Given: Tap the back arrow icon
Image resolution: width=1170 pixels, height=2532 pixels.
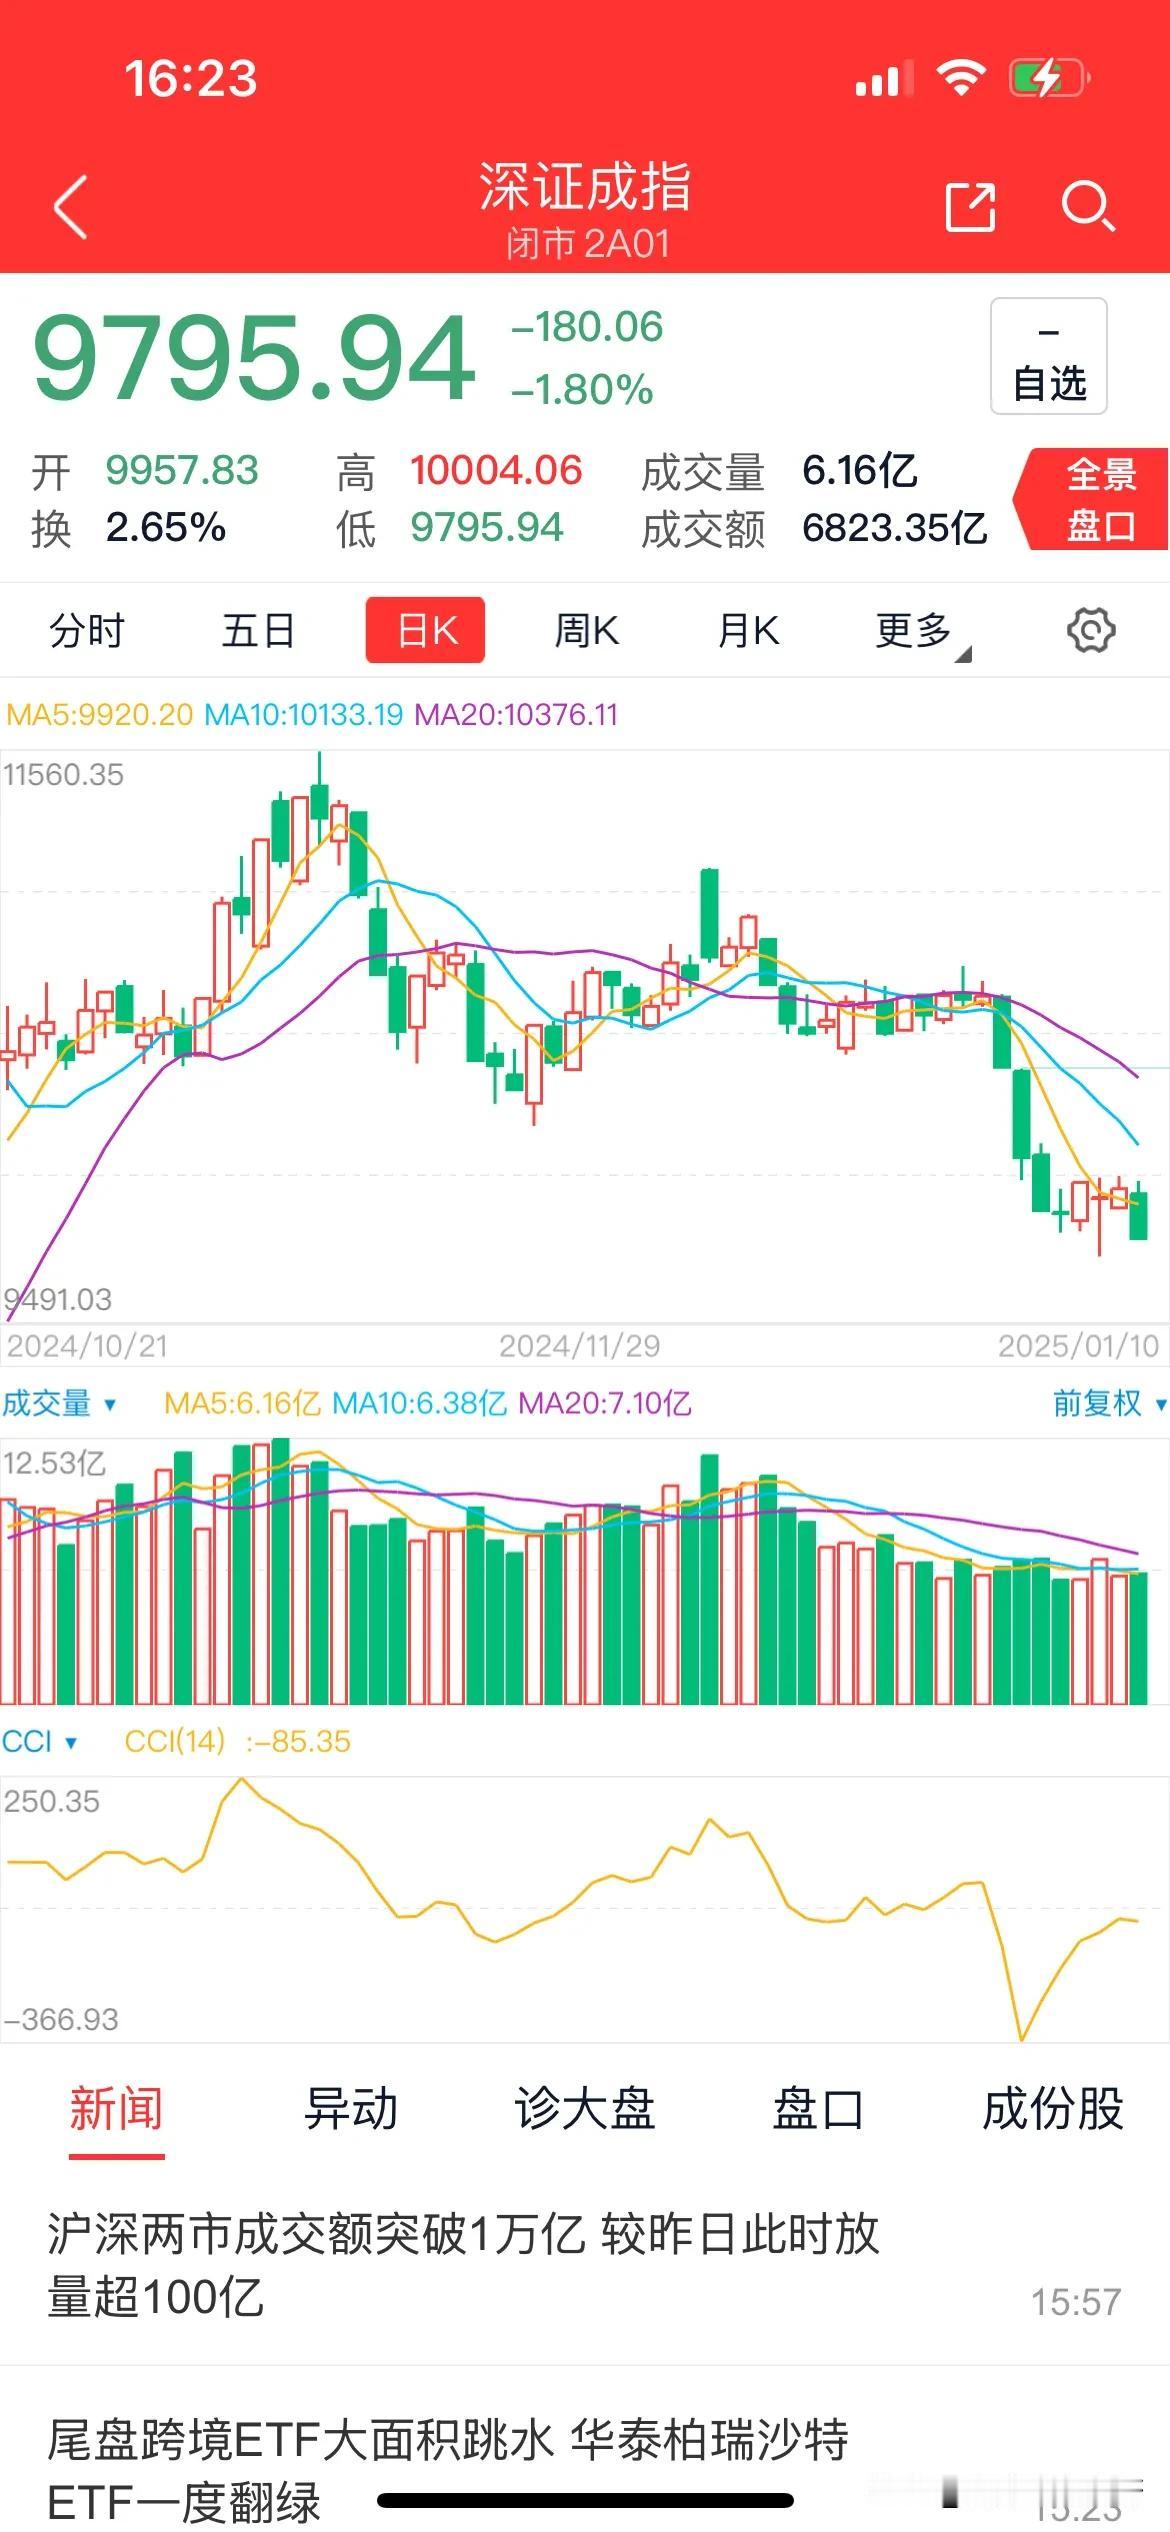Looking at the screenshot, I should (71, 207).
